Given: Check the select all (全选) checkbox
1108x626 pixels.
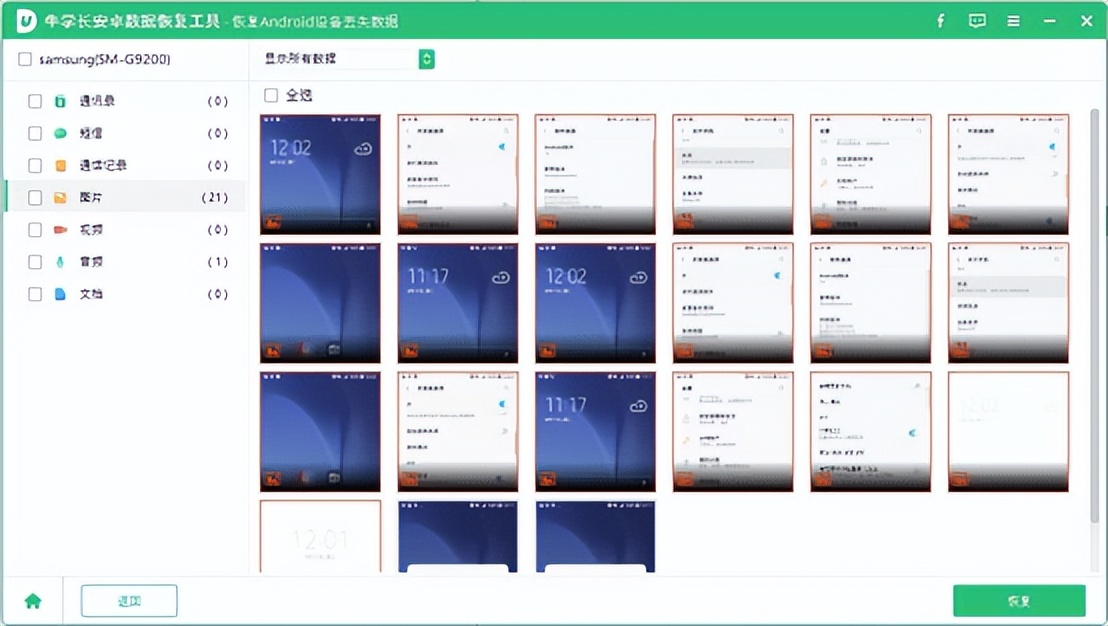Looking at the screenshot, I should [x=271, y=95].
